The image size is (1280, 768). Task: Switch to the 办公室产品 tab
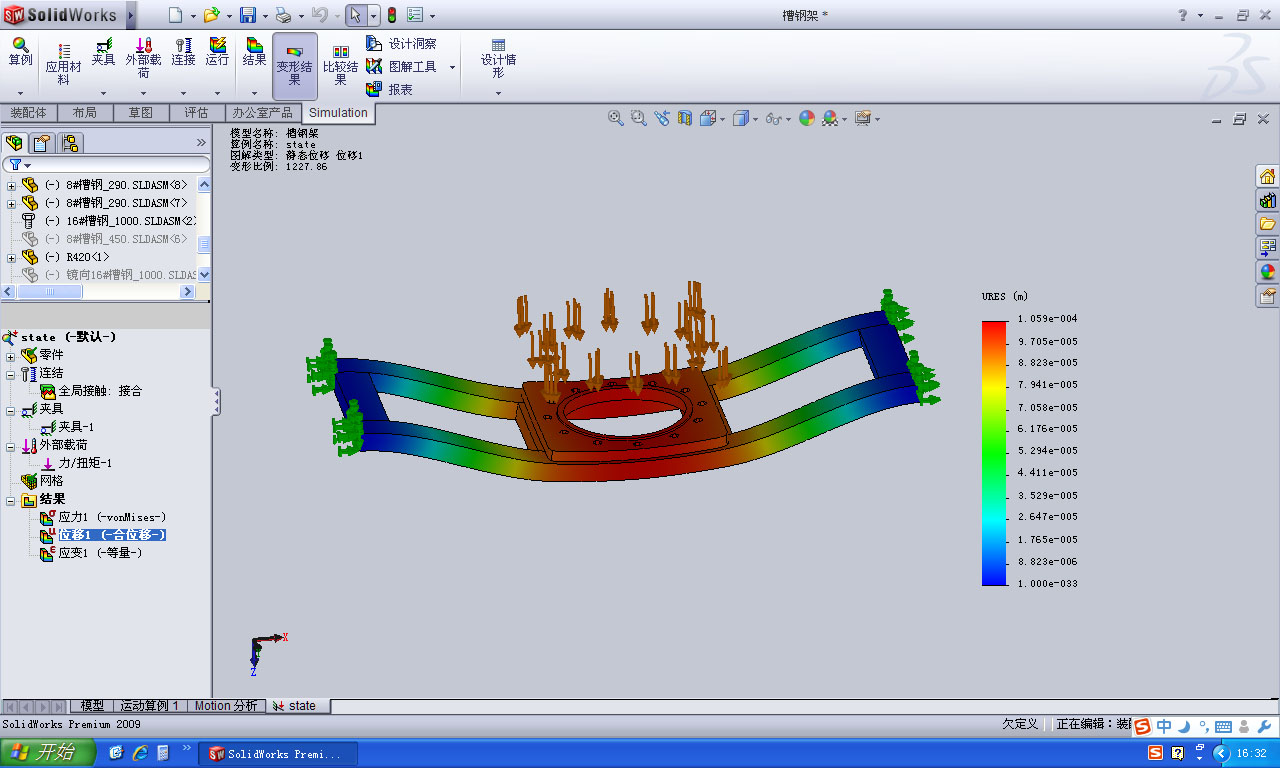[x=262, y=113]
